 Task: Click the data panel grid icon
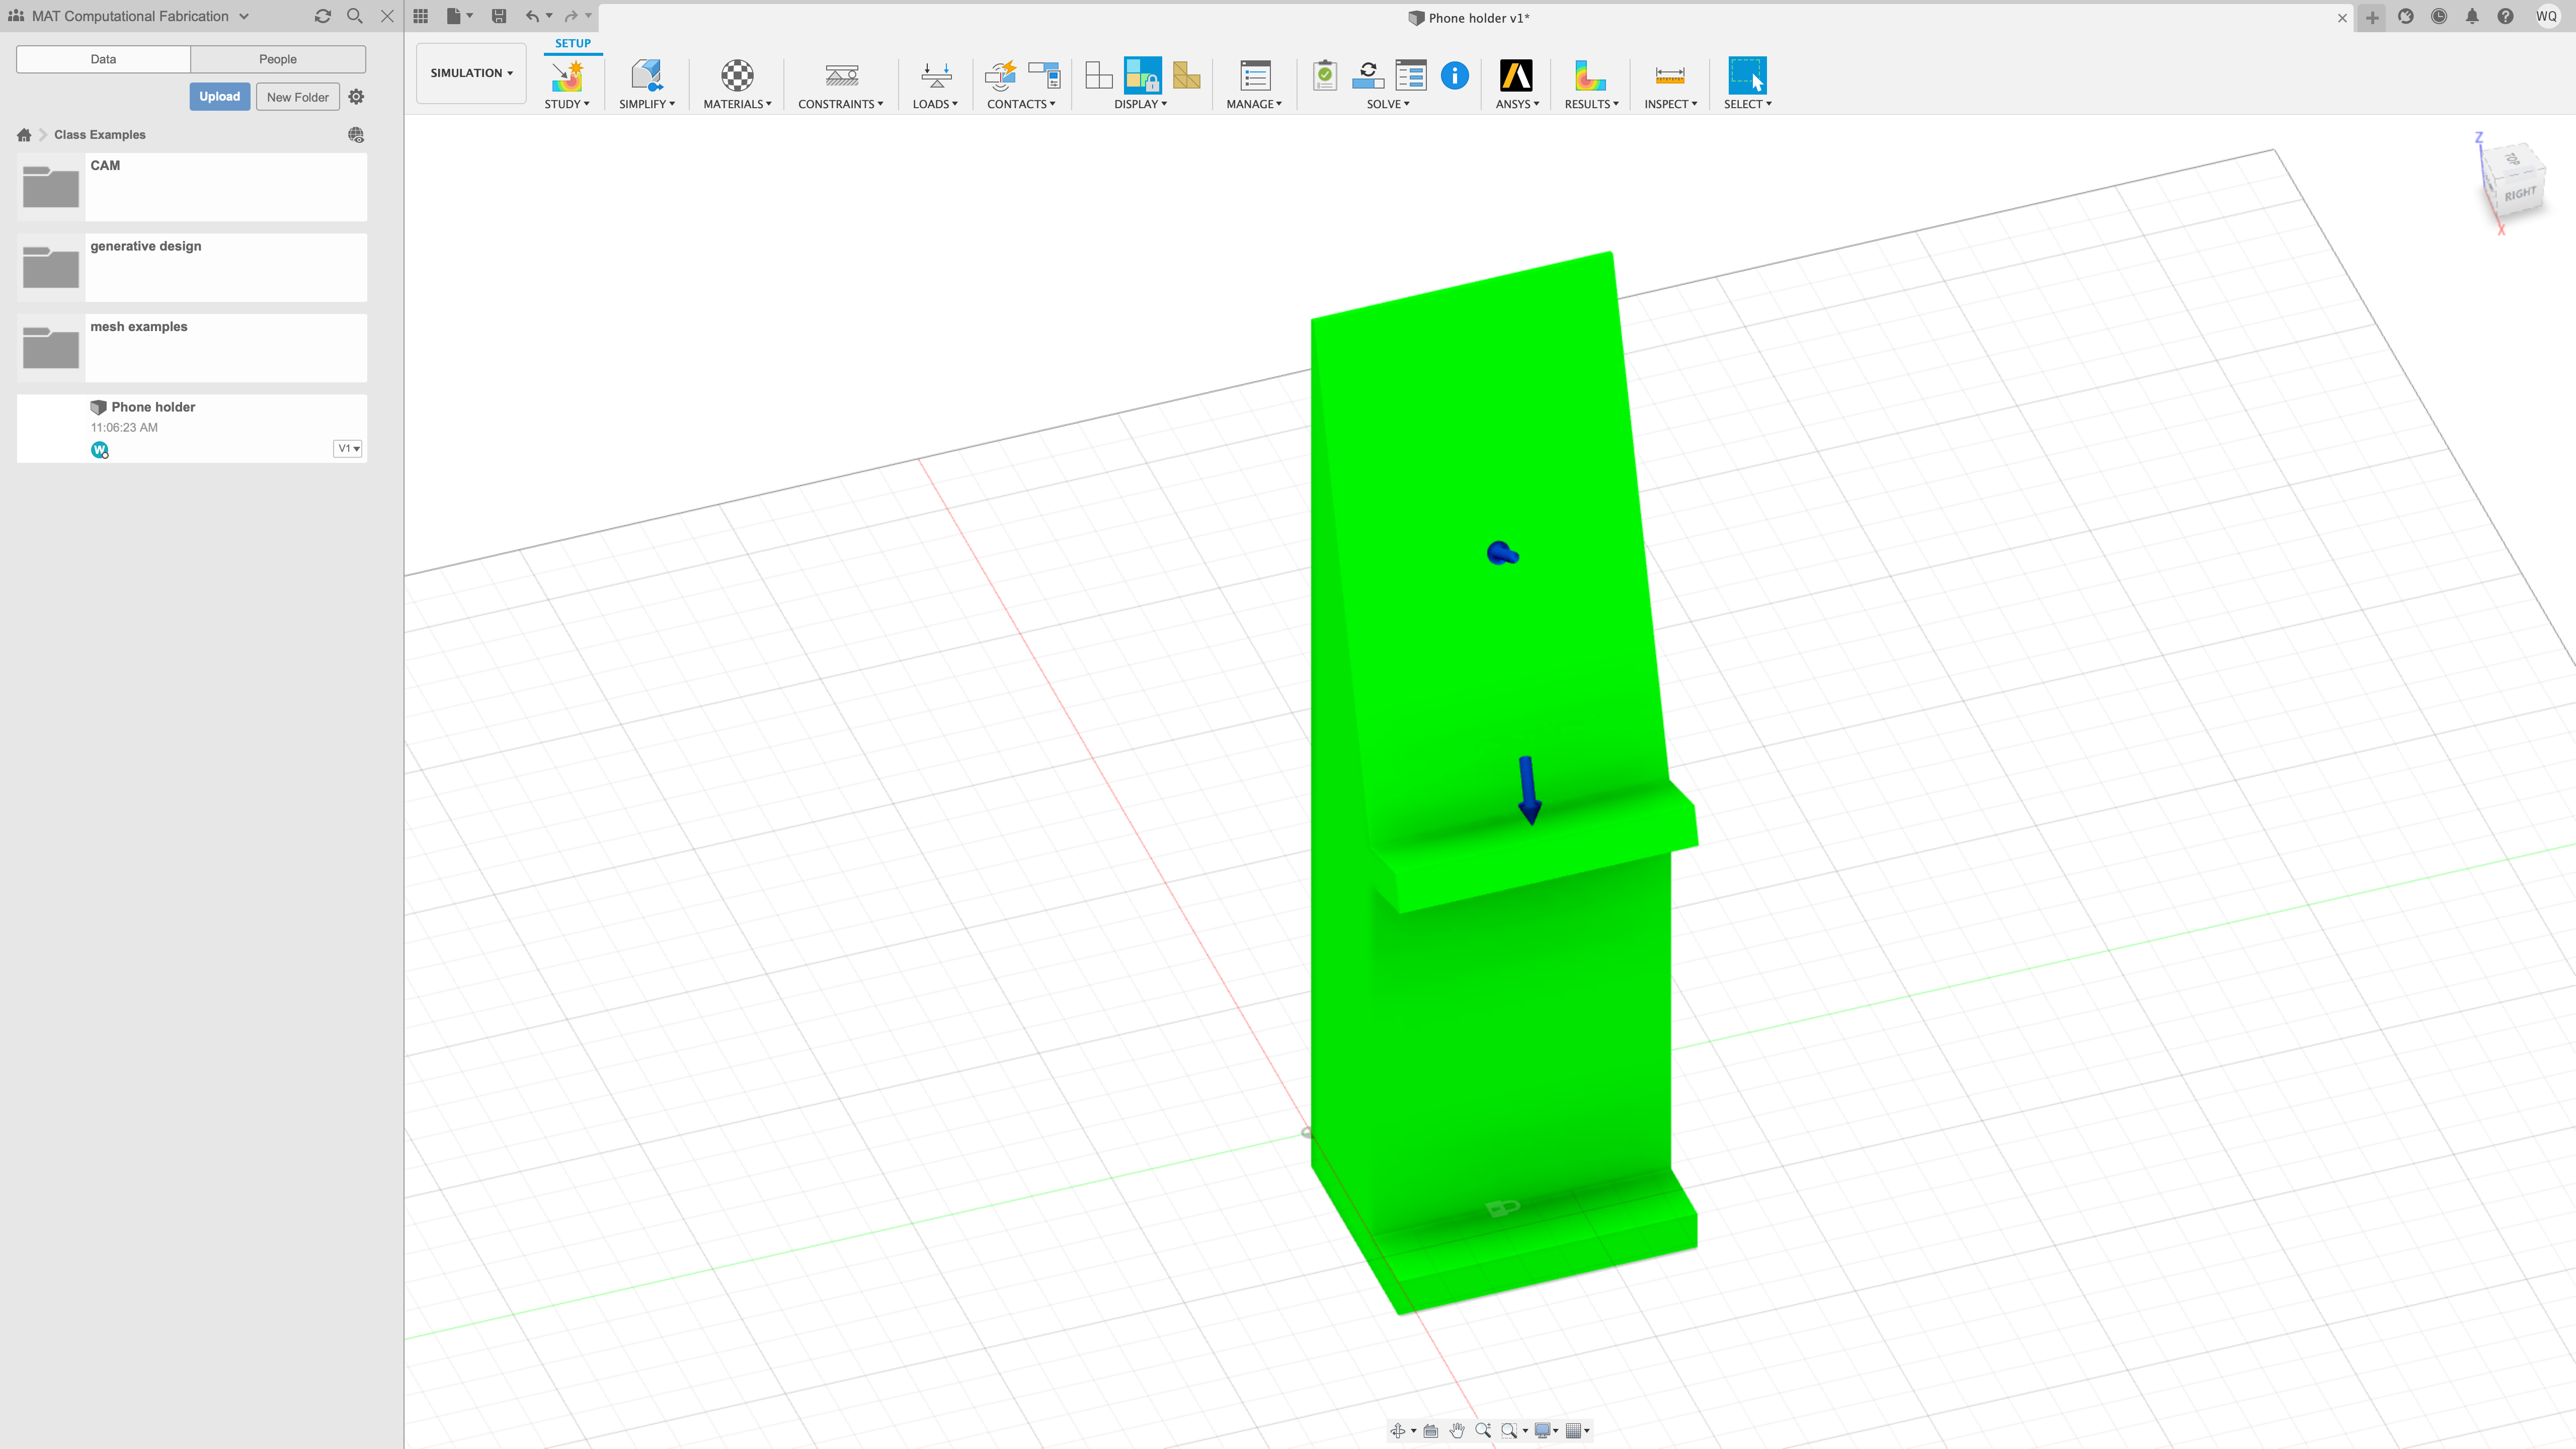point(421,16)
